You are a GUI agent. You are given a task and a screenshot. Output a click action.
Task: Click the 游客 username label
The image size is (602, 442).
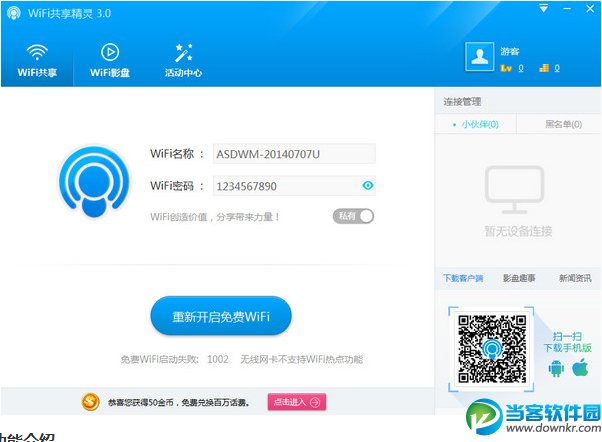point(509,51)
